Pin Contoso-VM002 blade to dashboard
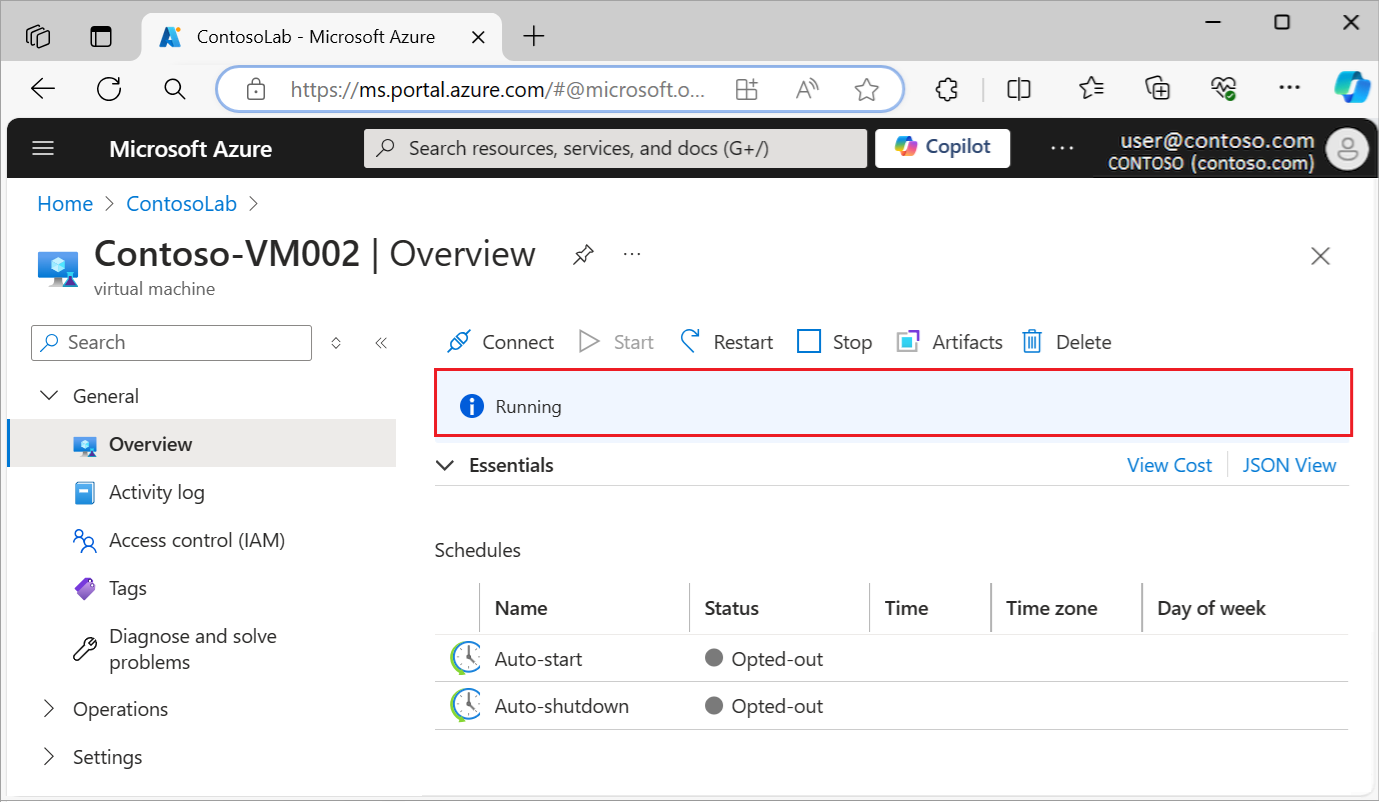Viewport: 1379px width, 802px height. 583,255
